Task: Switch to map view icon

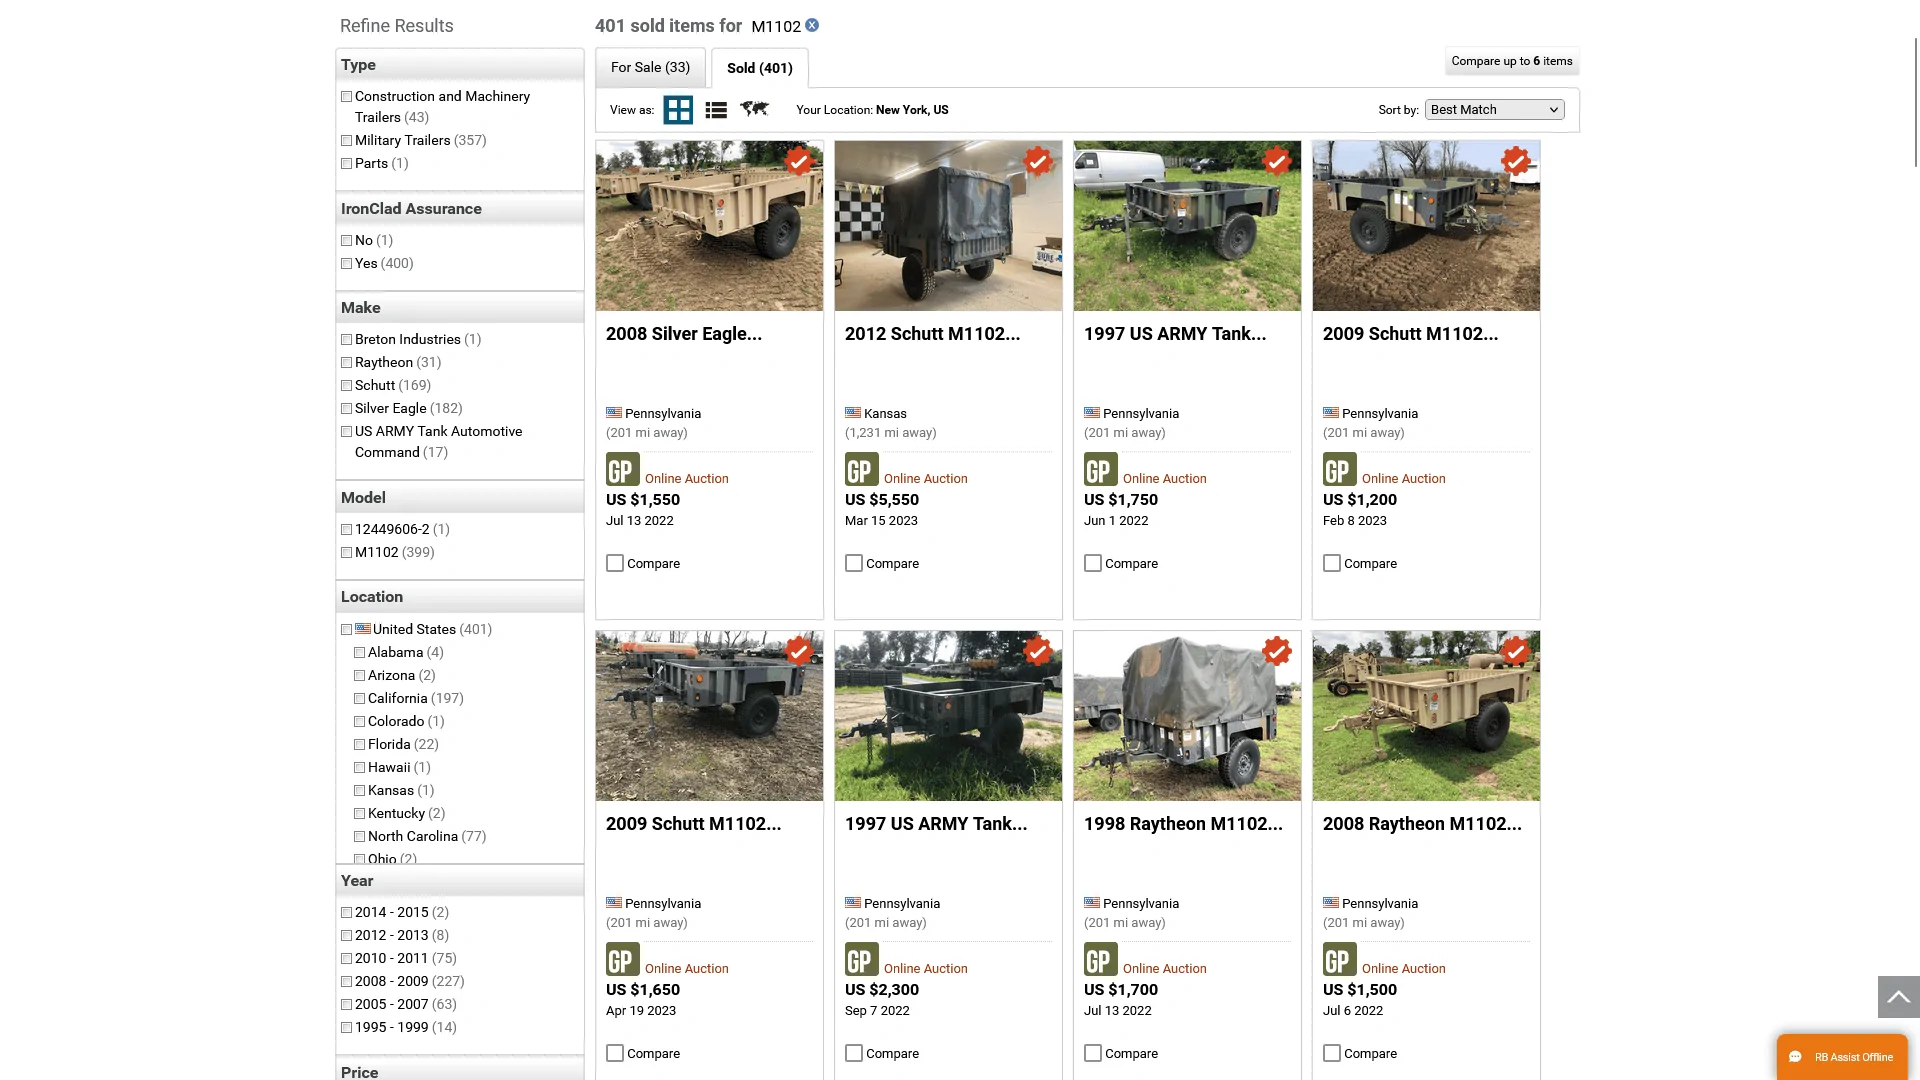Action: 754,108
